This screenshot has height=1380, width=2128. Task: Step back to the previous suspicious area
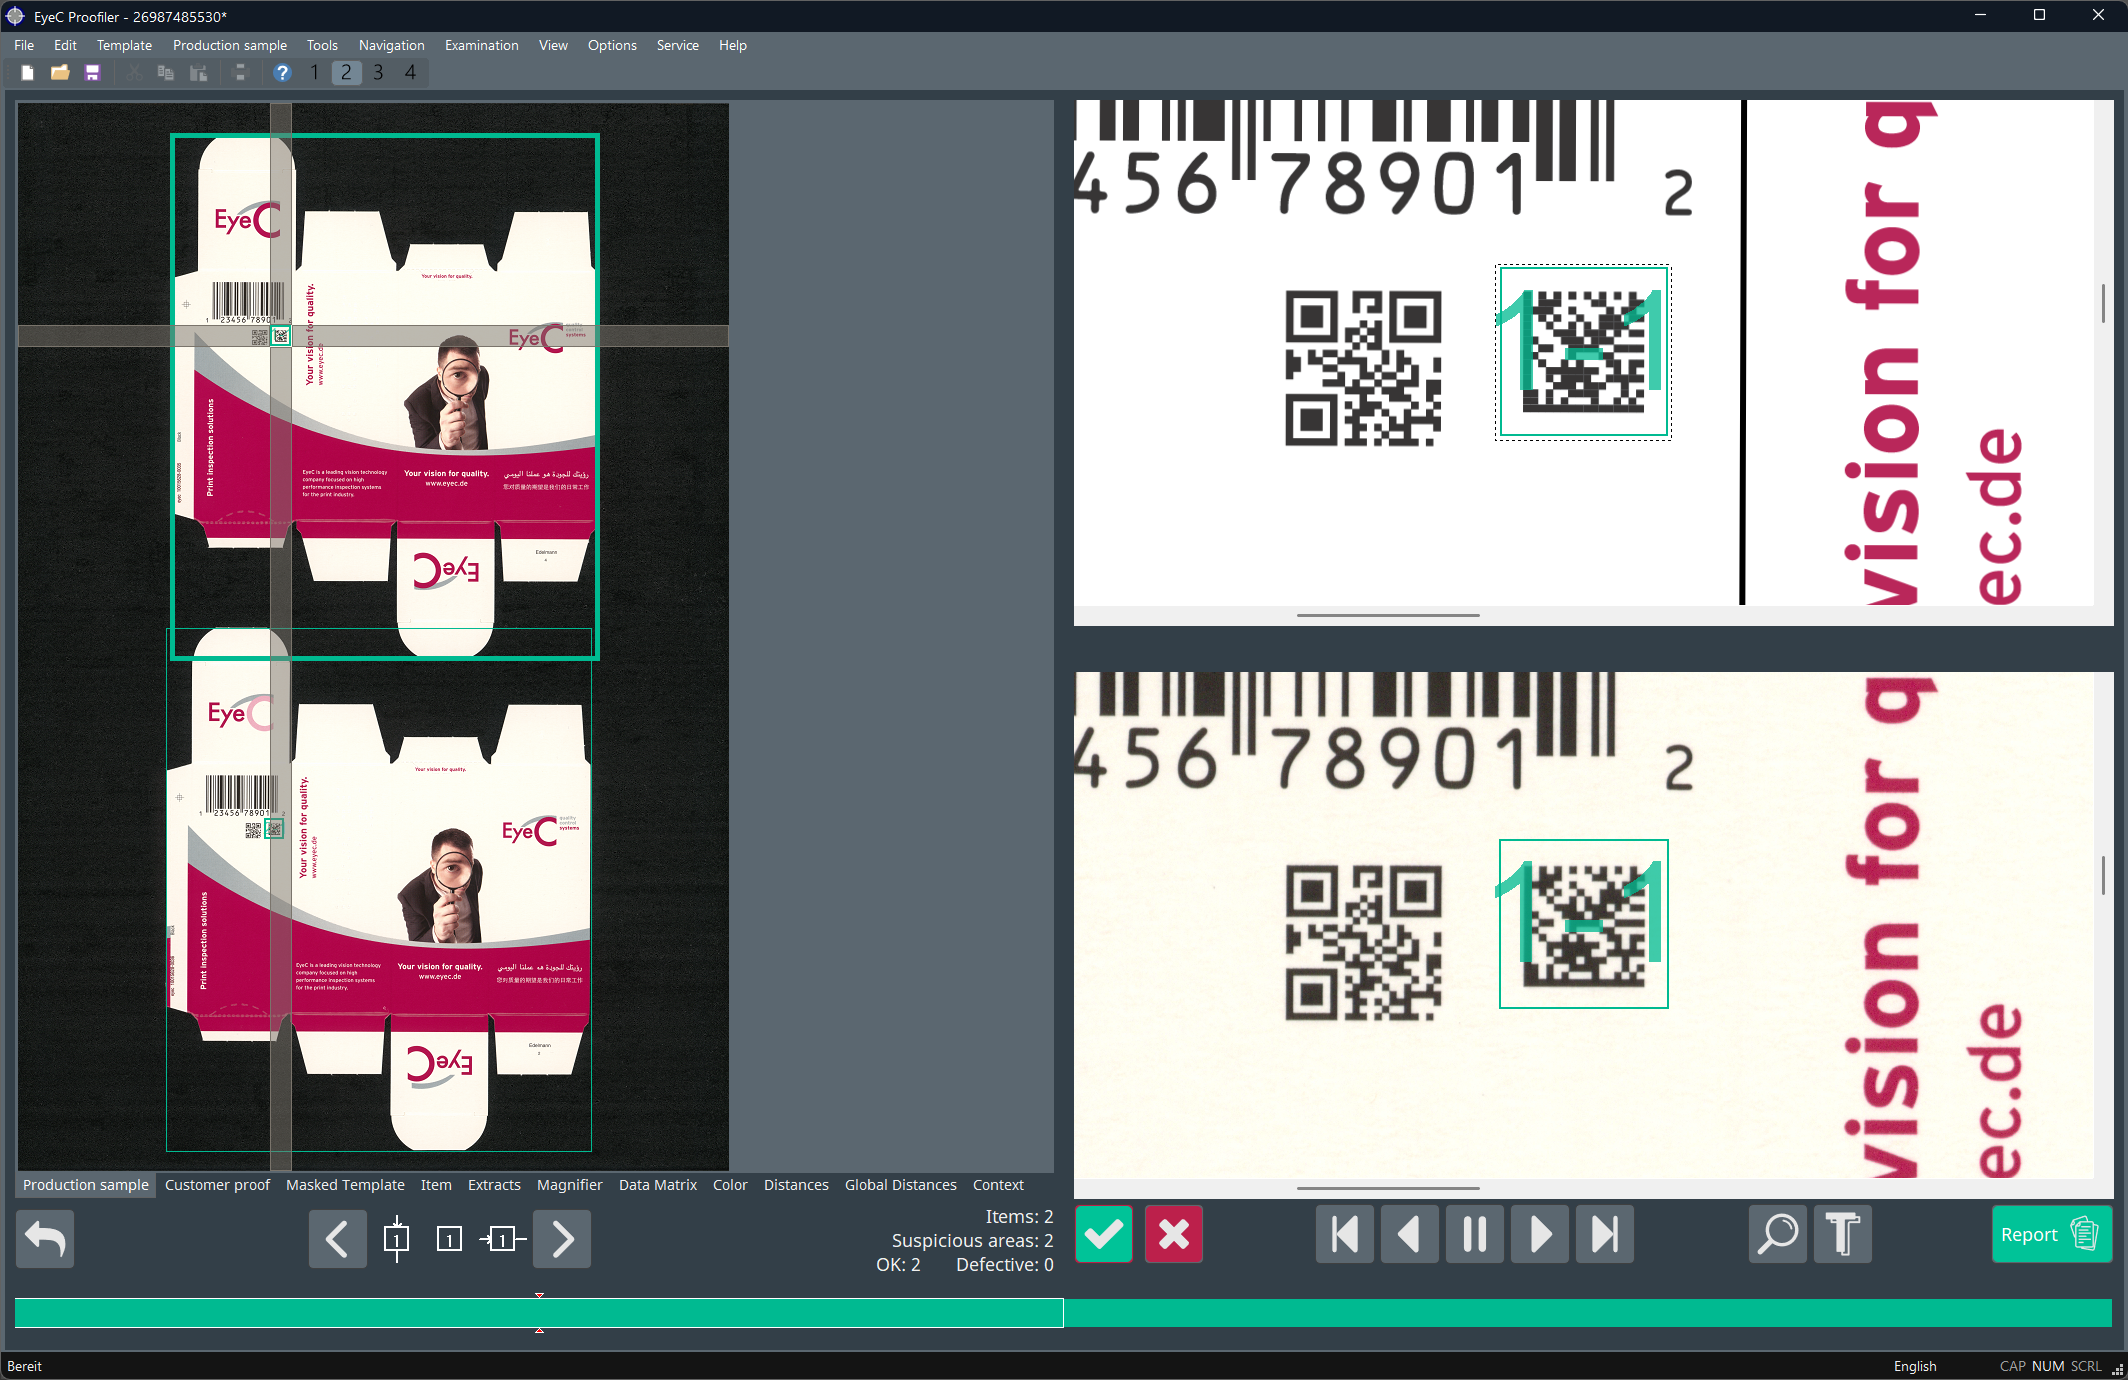(x=1410, y=1235)
